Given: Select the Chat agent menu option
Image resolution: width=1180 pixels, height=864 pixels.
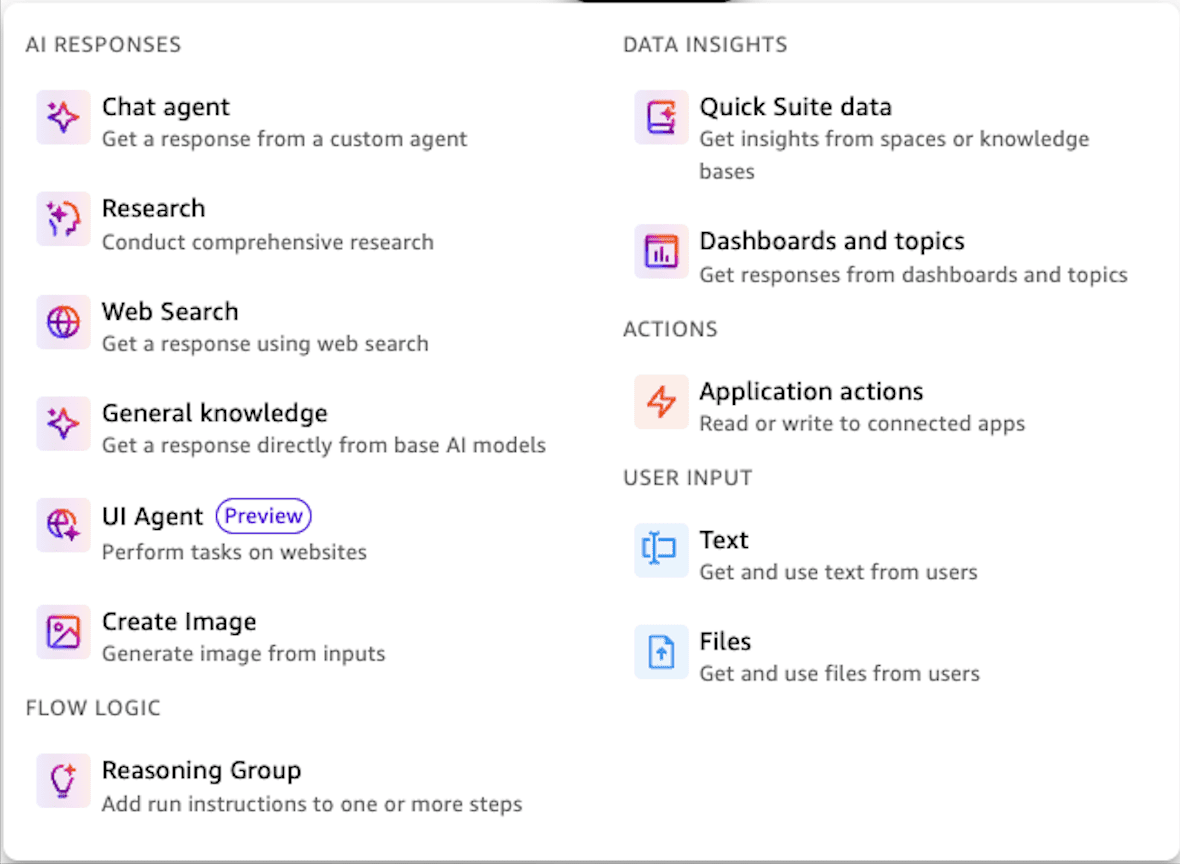Looking at the screenshot, I should coord(166,108).
